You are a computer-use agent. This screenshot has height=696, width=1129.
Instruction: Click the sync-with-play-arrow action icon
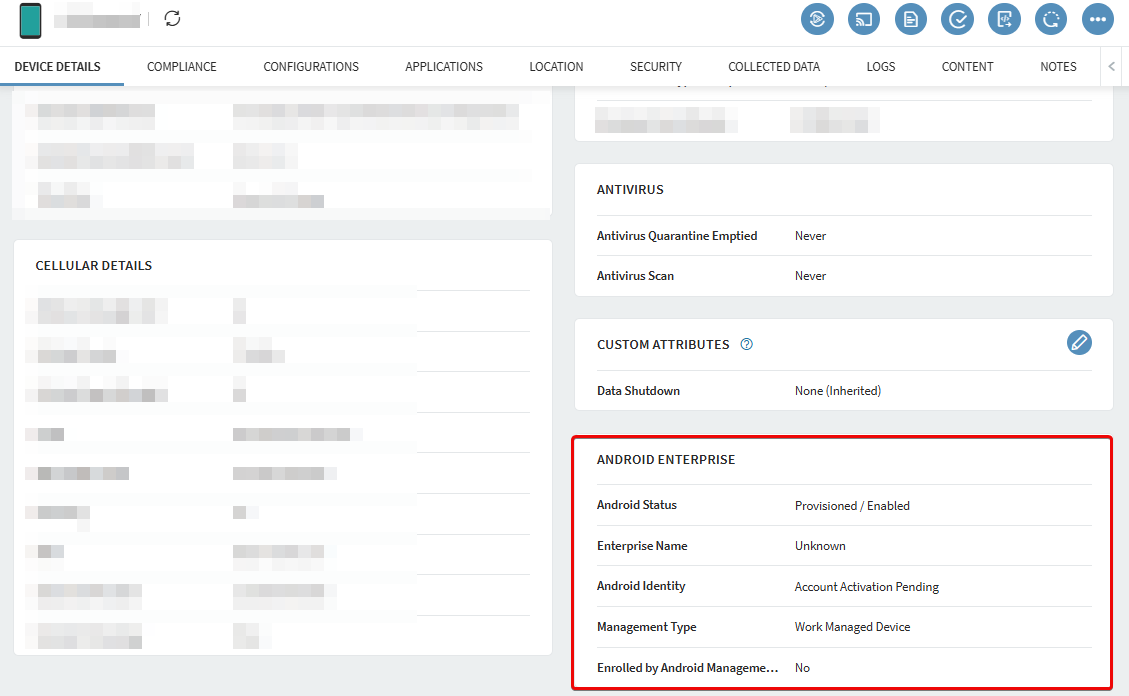tap(817, 19)
